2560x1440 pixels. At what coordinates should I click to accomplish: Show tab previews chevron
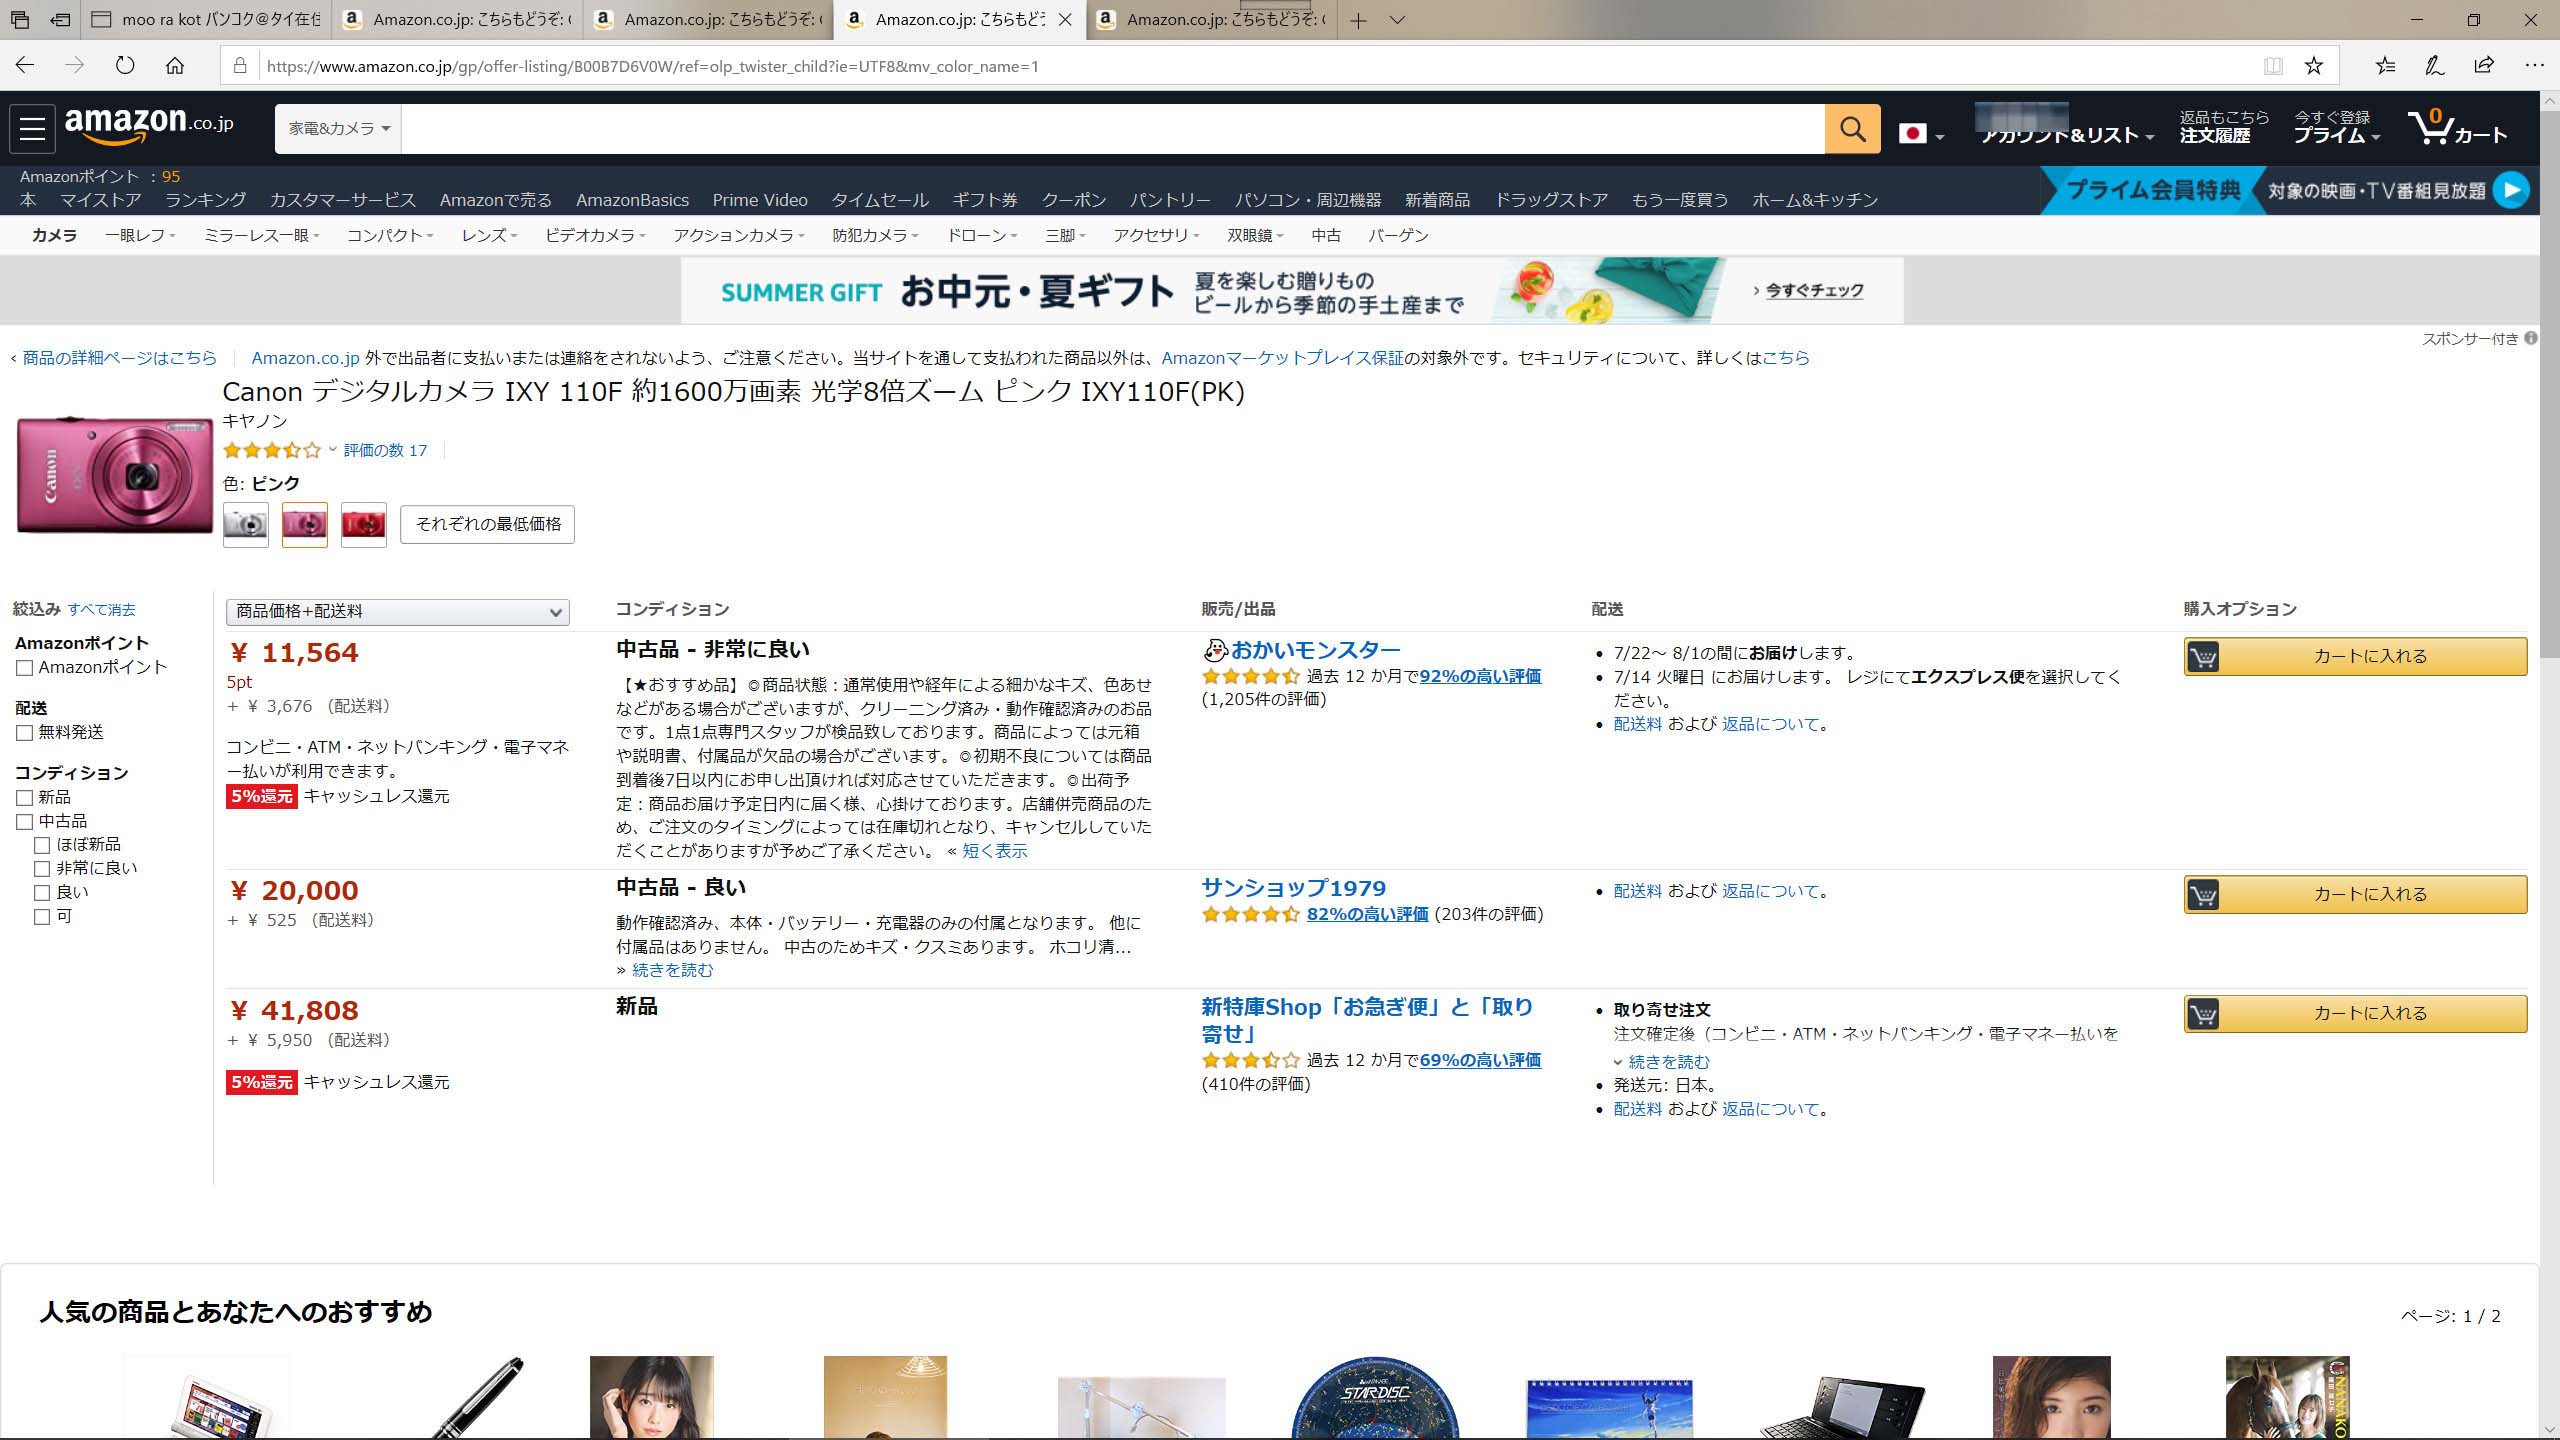(1398, 20)
